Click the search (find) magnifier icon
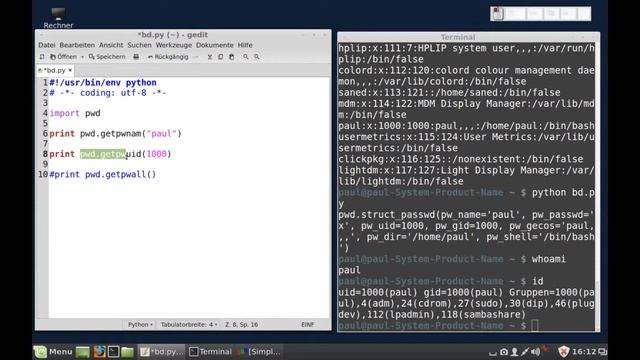This screenshot has width=640, height=360. pos(246,57)
